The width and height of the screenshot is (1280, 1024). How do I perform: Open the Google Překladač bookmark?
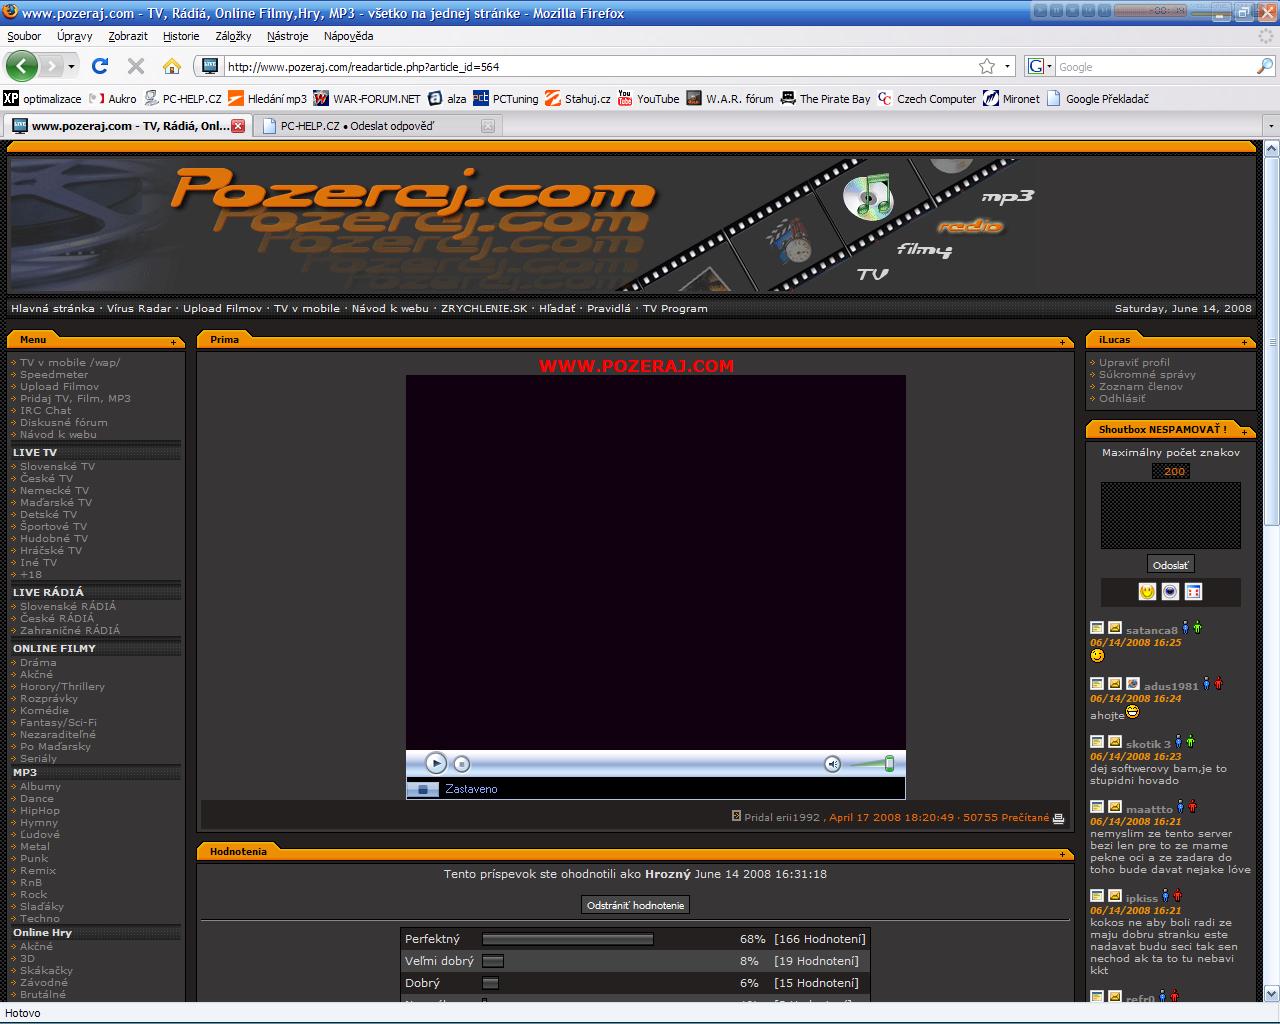click(1098, 98)
